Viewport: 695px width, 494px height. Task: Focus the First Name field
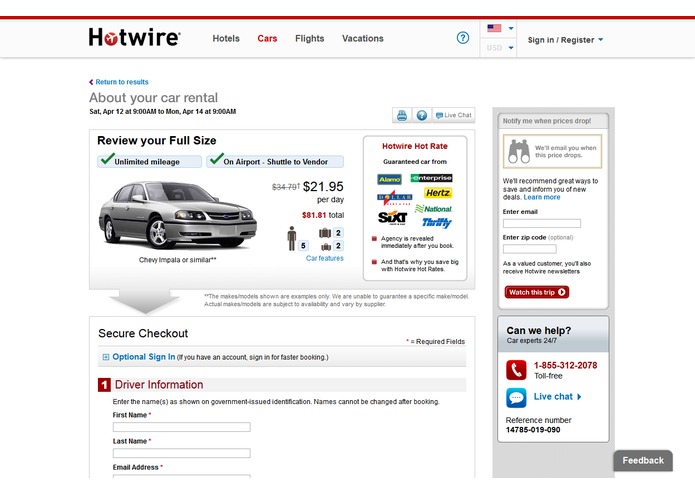point(182,427)
